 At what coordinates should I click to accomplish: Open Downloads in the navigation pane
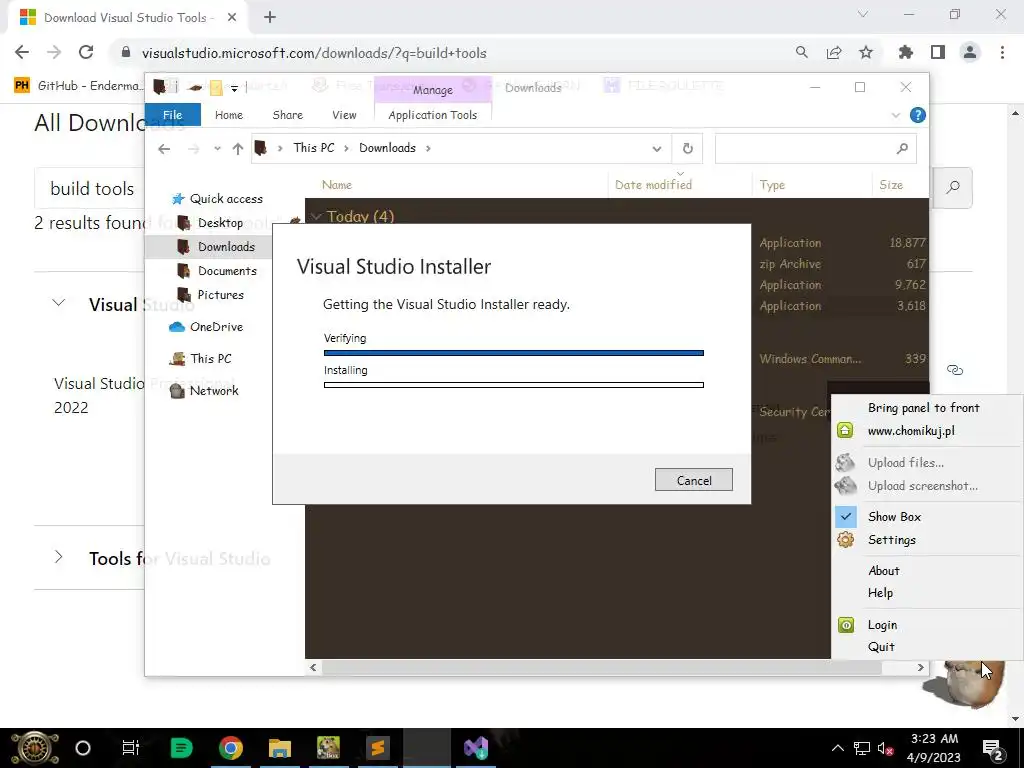click(x=216, y=247)
